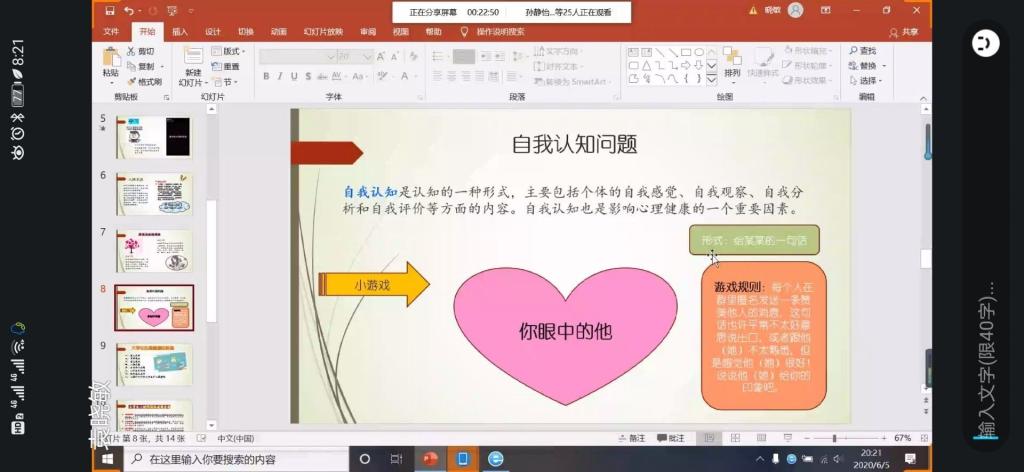This screenshot has height=472, width=1024.
Task: Toggle Bold text formatting
Action: [x=266, y=77]
